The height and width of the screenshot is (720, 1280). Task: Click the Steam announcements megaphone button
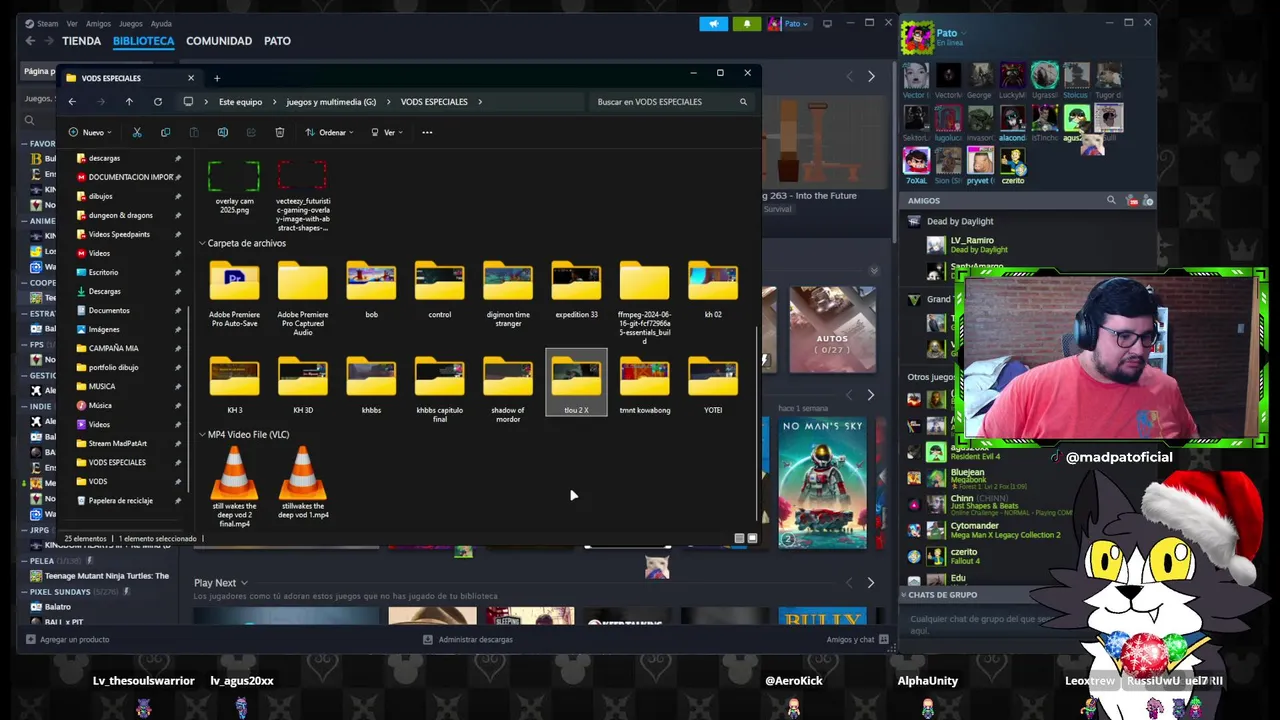(x=714, y=24)
